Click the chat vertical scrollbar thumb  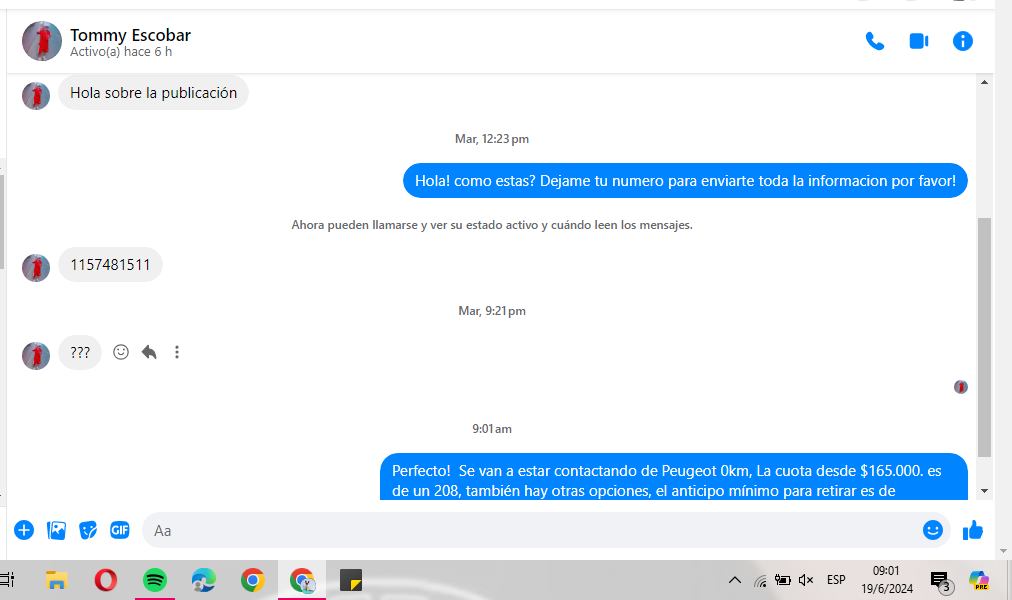(x=984, y=337)
